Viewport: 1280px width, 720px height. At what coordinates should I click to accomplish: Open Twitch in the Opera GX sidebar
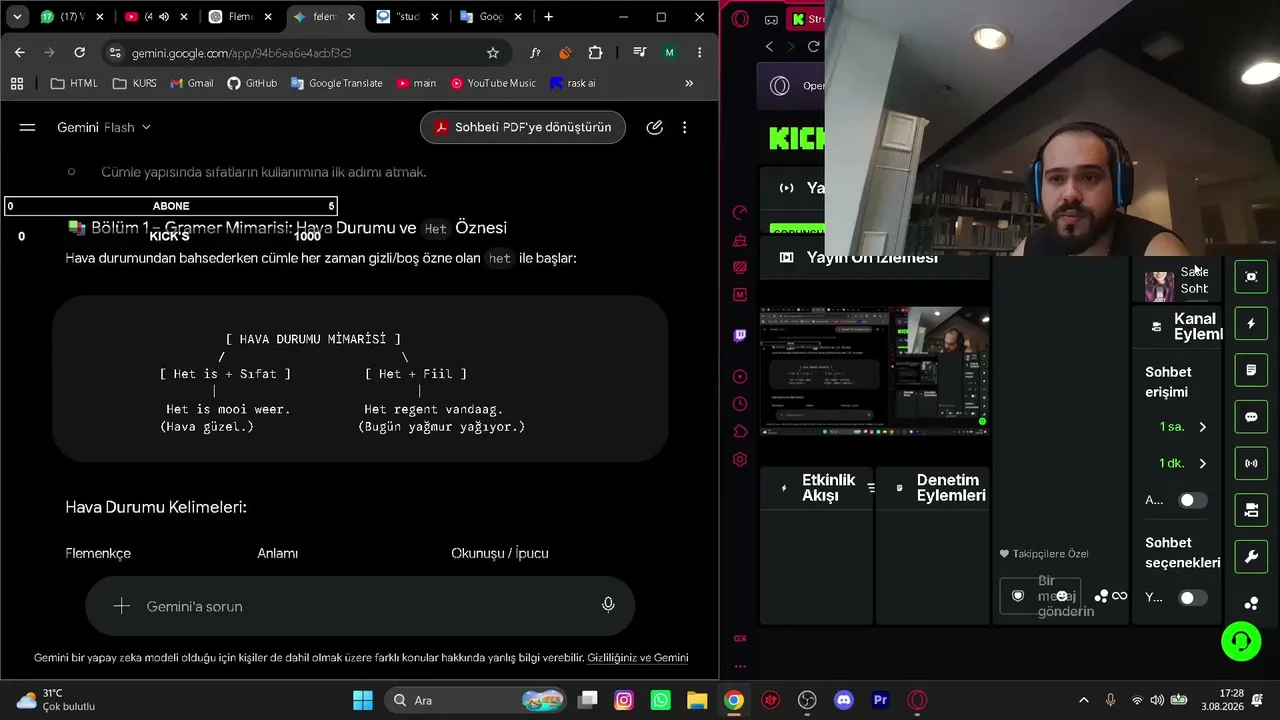pyautogui.click(x=740, y=336)
